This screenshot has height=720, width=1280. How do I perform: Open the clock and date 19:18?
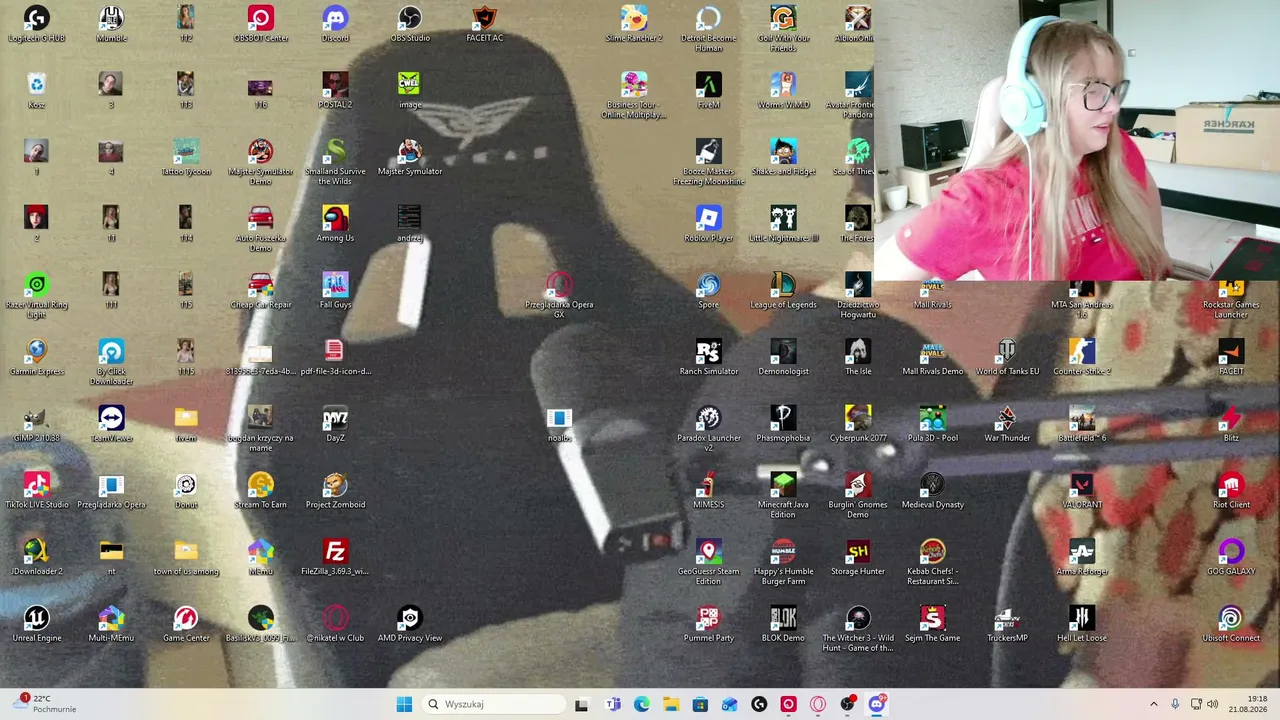(x=1247, y=704)
